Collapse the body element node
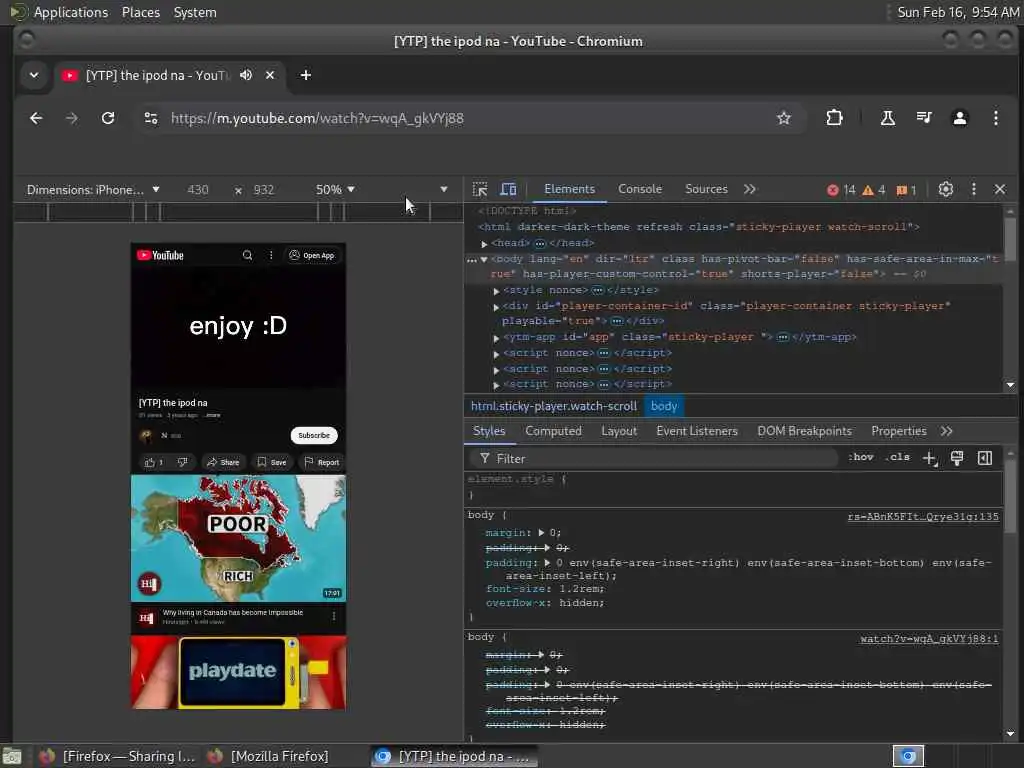The width and height of the screenshot is (1024, 768). (x=484, y=259)
